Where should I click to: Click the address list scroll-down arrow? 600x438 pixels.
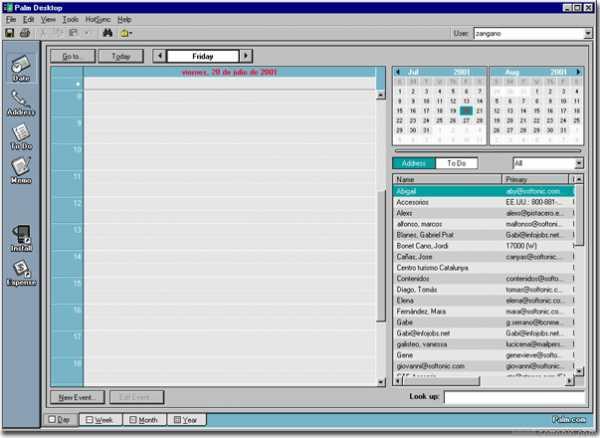[579, 371]
